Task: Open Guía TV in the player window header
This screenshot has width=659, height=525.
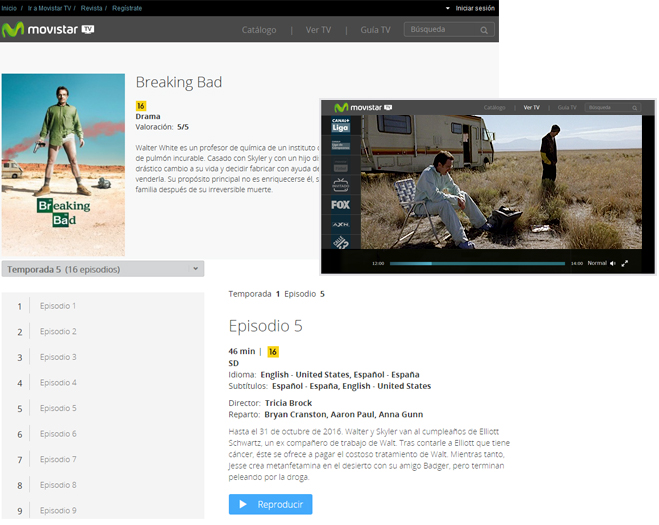Action: click(x=567, y=108)
